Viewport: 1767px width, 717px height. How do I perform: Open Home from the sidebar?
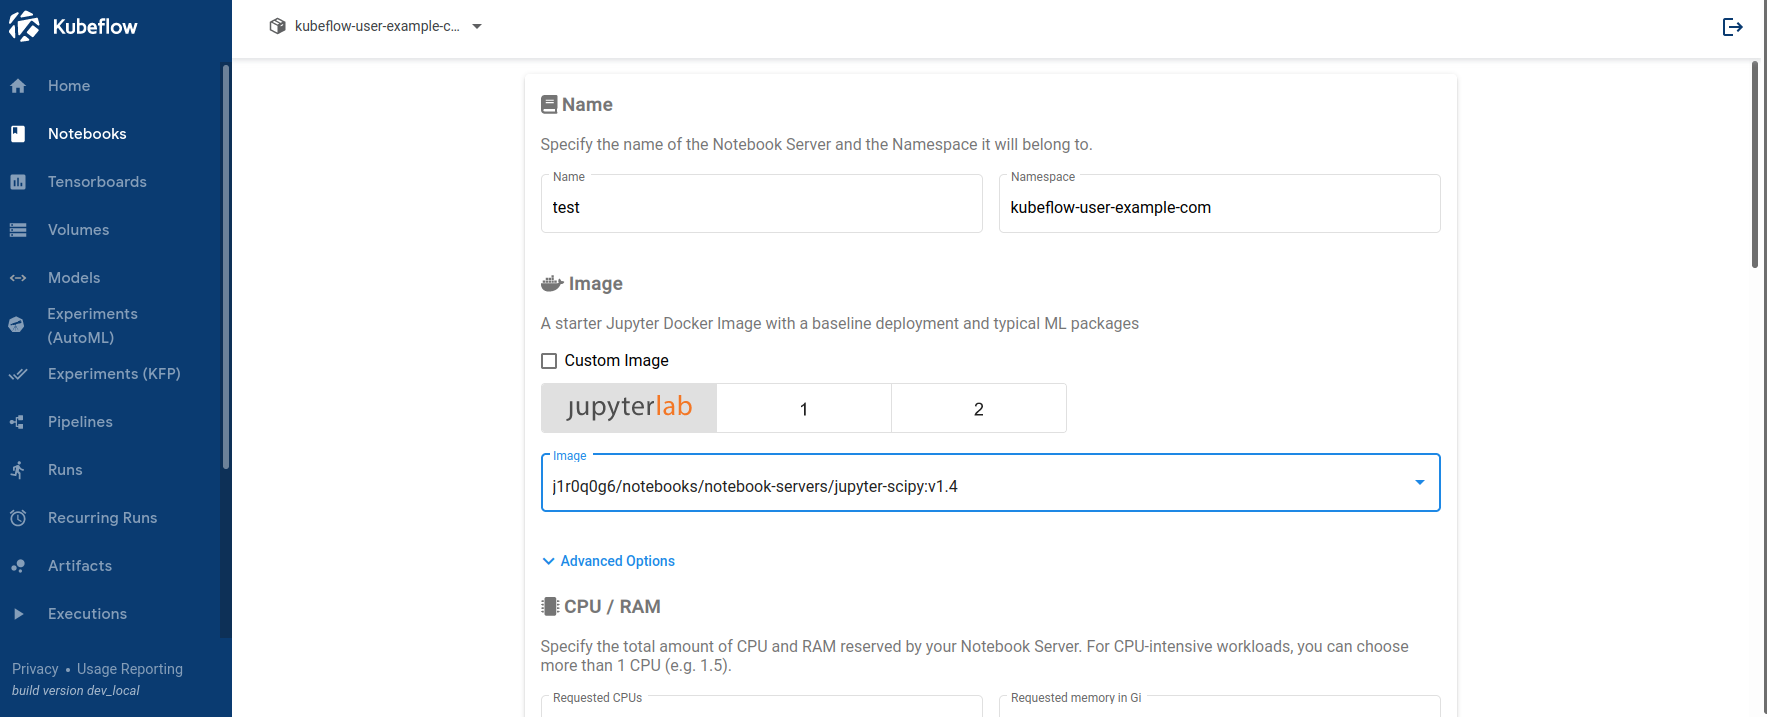(69, 86)
